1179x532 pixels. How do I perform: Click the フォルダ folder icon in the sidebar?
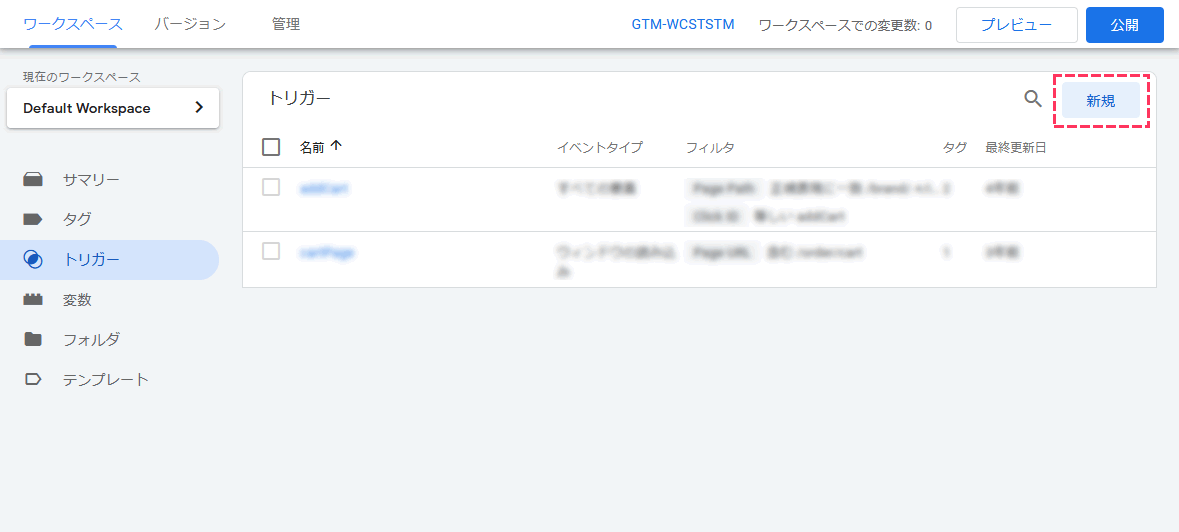(33, 339)
